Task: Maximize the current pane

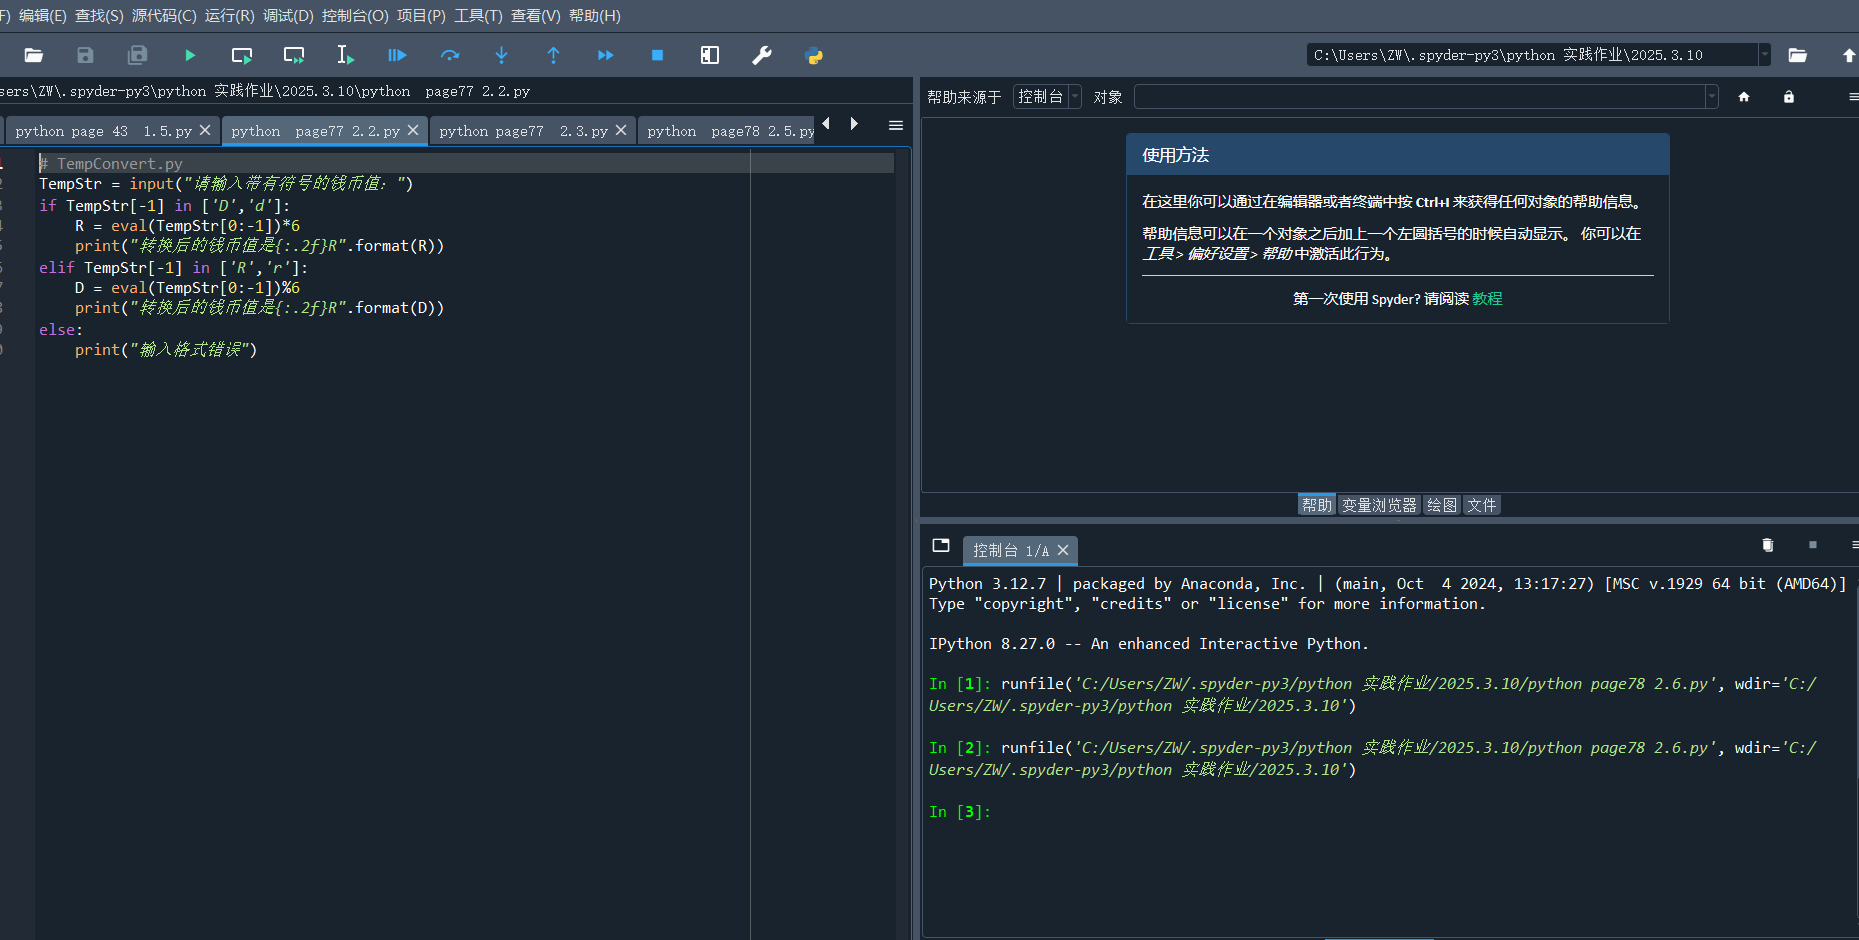Action: (x=710, y=55)
